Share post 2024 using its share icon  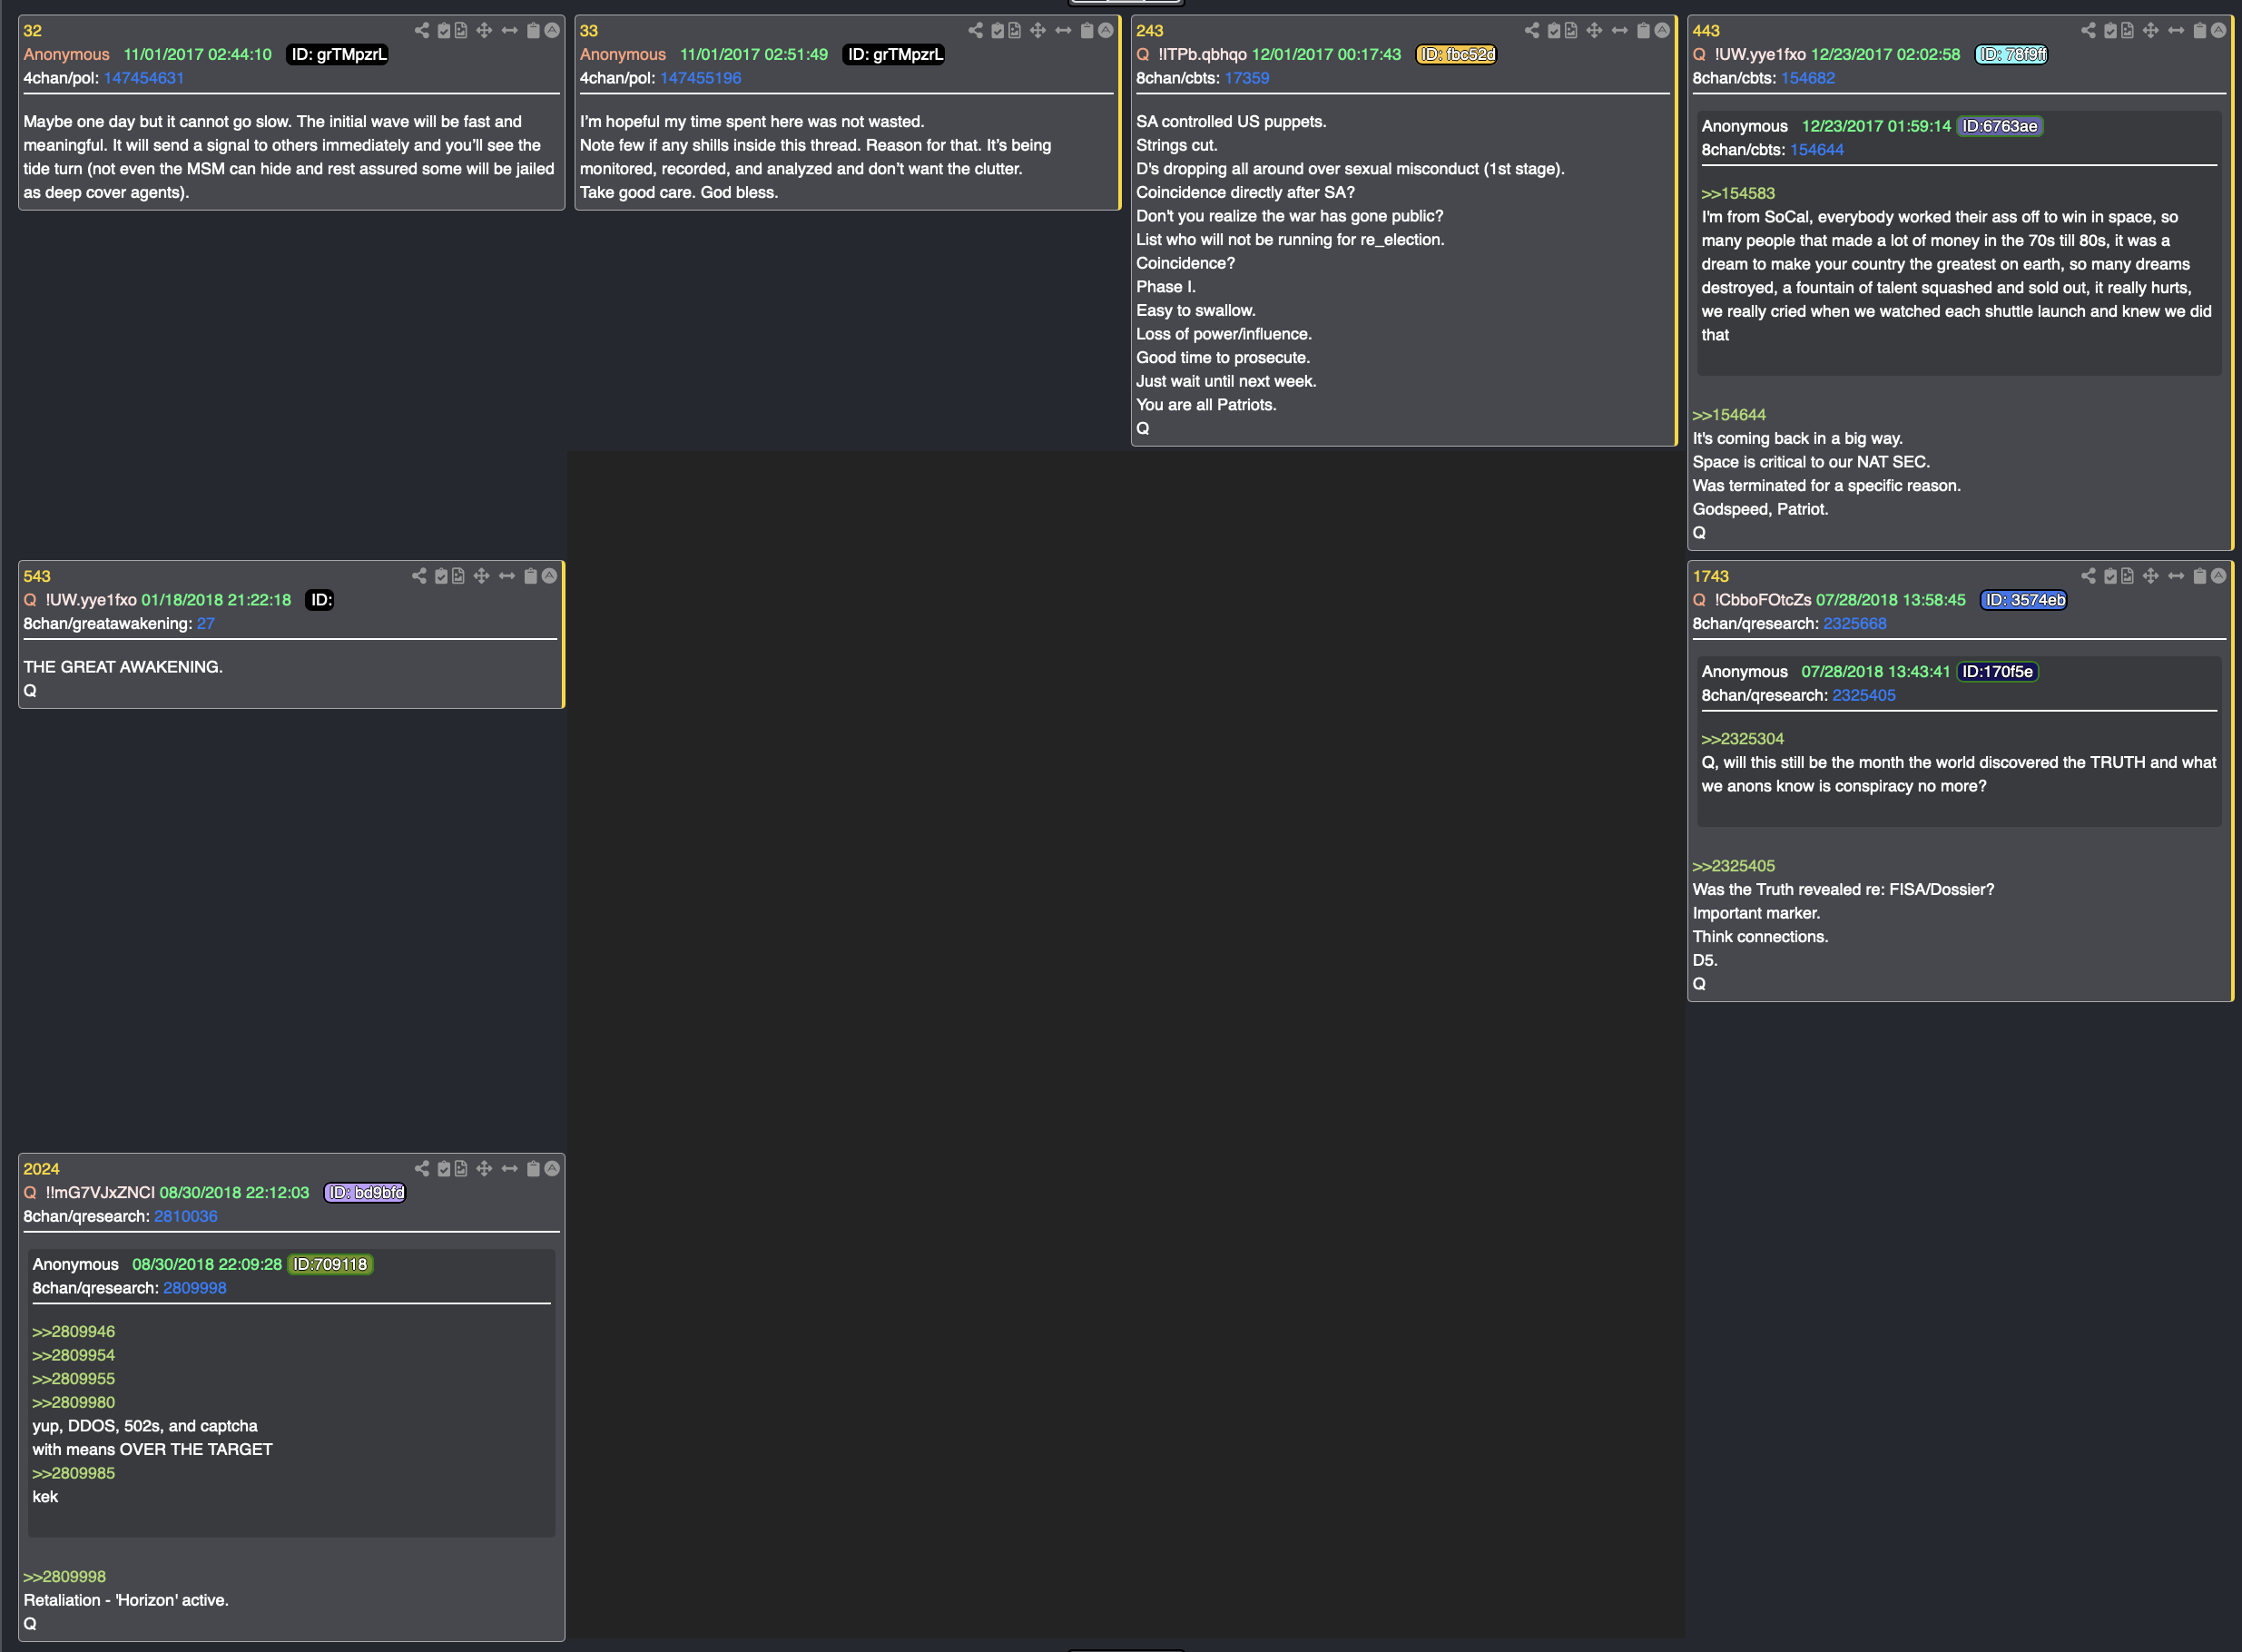tap(422, 1168)
